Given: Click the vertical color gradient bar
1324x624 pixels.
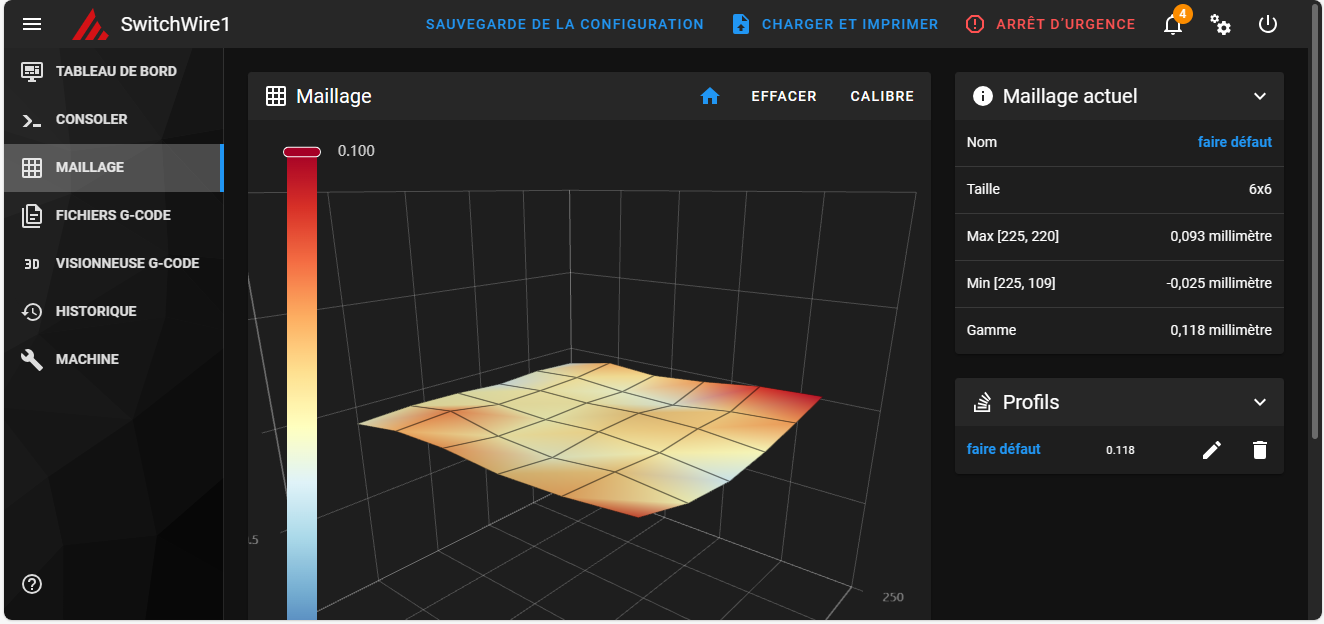Looking at the screenshot, I should pos(302,388).
